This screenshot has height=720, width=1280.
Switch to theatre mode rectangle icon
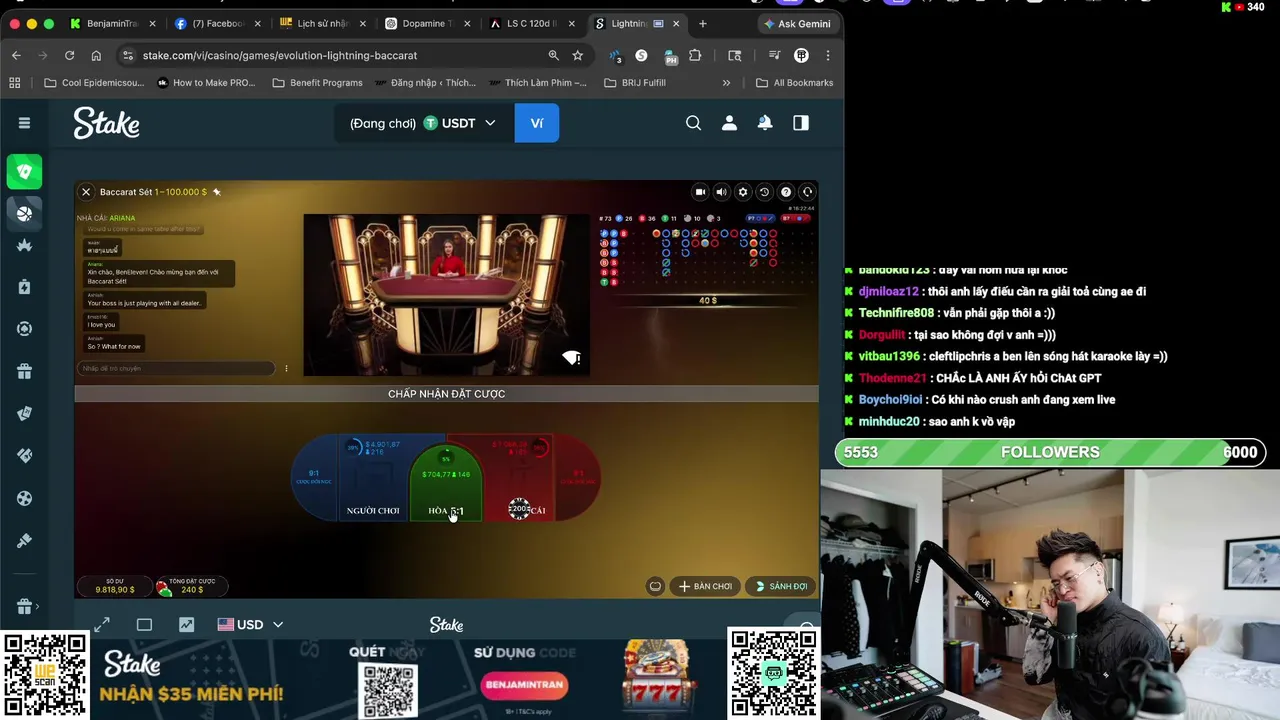[x=144, y=625]
